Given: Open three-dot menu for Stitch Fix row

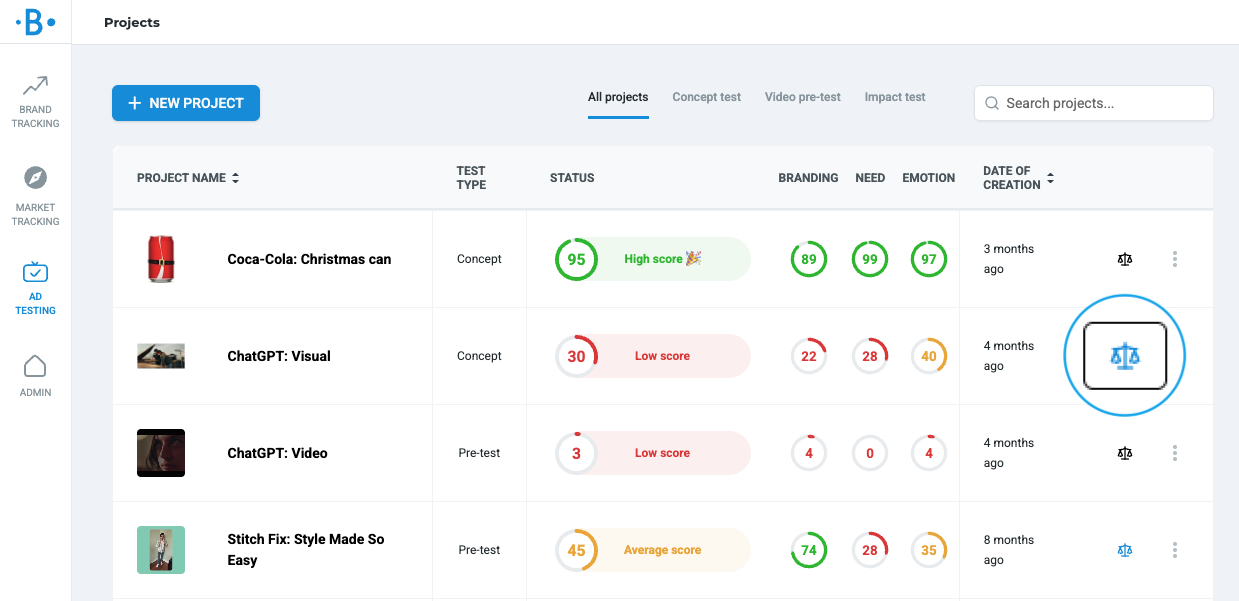Looking at the screenshot, I should (1174, 550).
